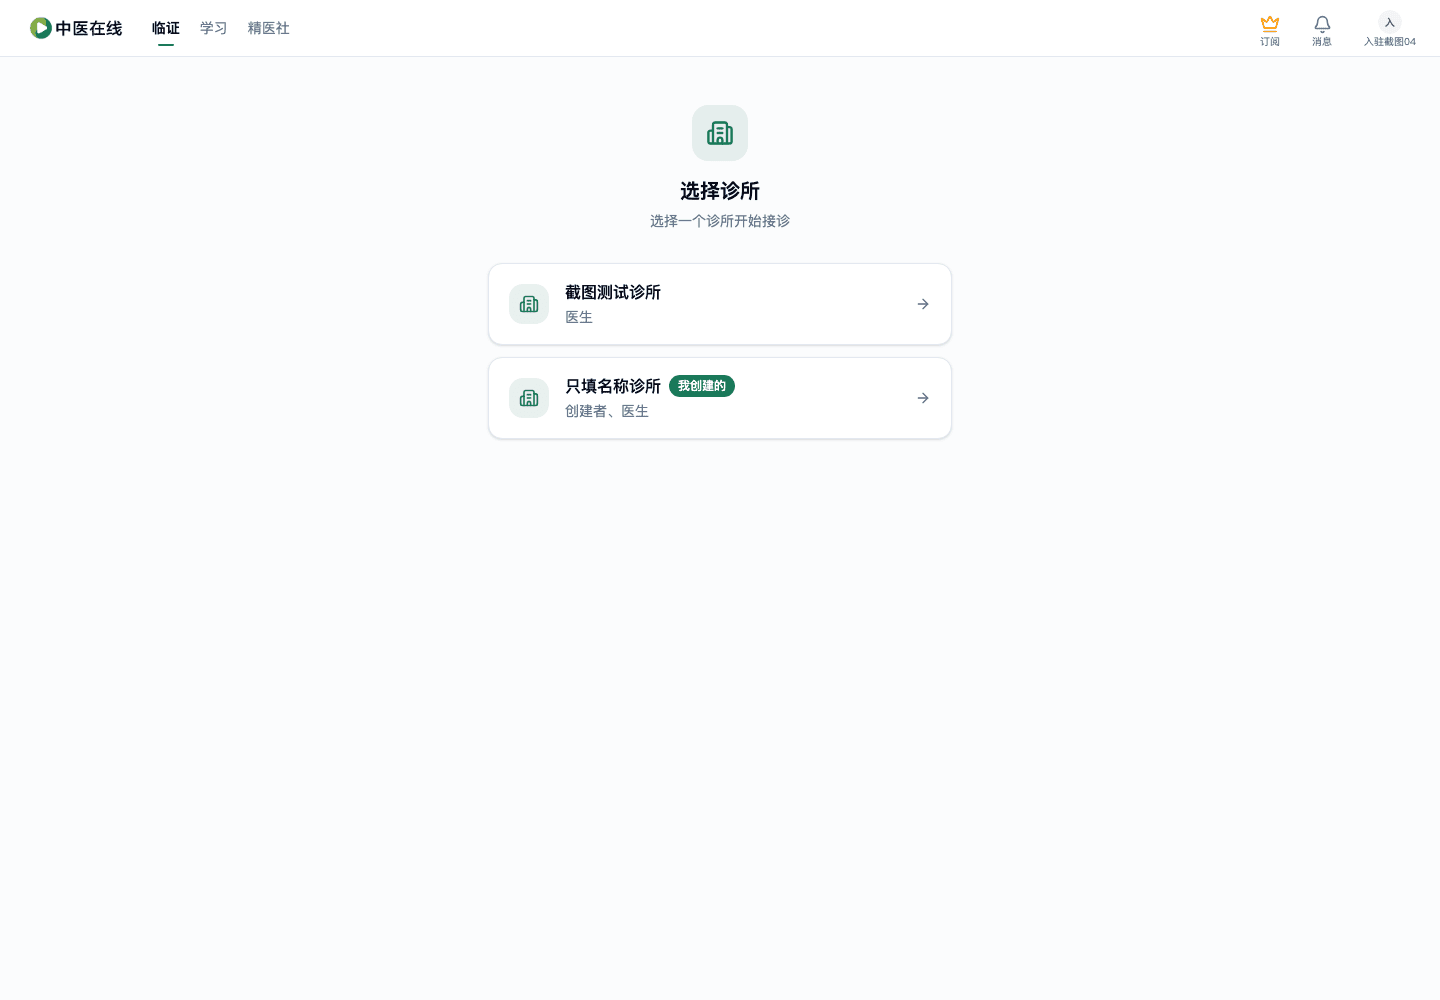Click the arrow on 只填名称诊所 card

[x=923, y=398]
